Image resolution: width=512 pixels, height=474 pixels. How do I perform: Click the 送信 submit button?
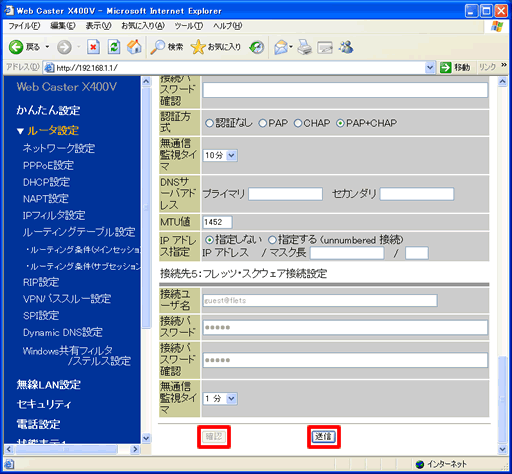pyautogui.click(x=324, y=437)
